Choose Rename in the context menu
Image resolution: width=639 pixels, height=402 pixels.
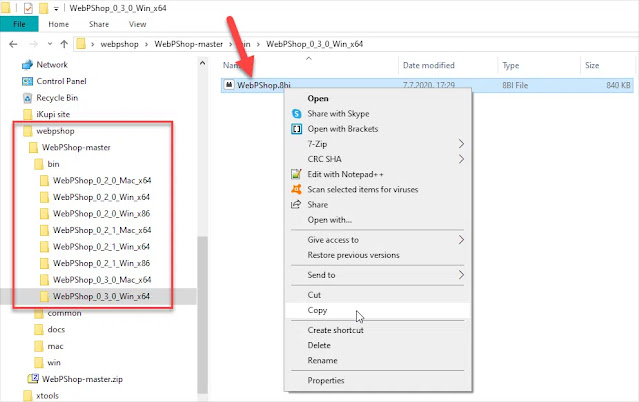pyautogui.click(x=378, y=360)
